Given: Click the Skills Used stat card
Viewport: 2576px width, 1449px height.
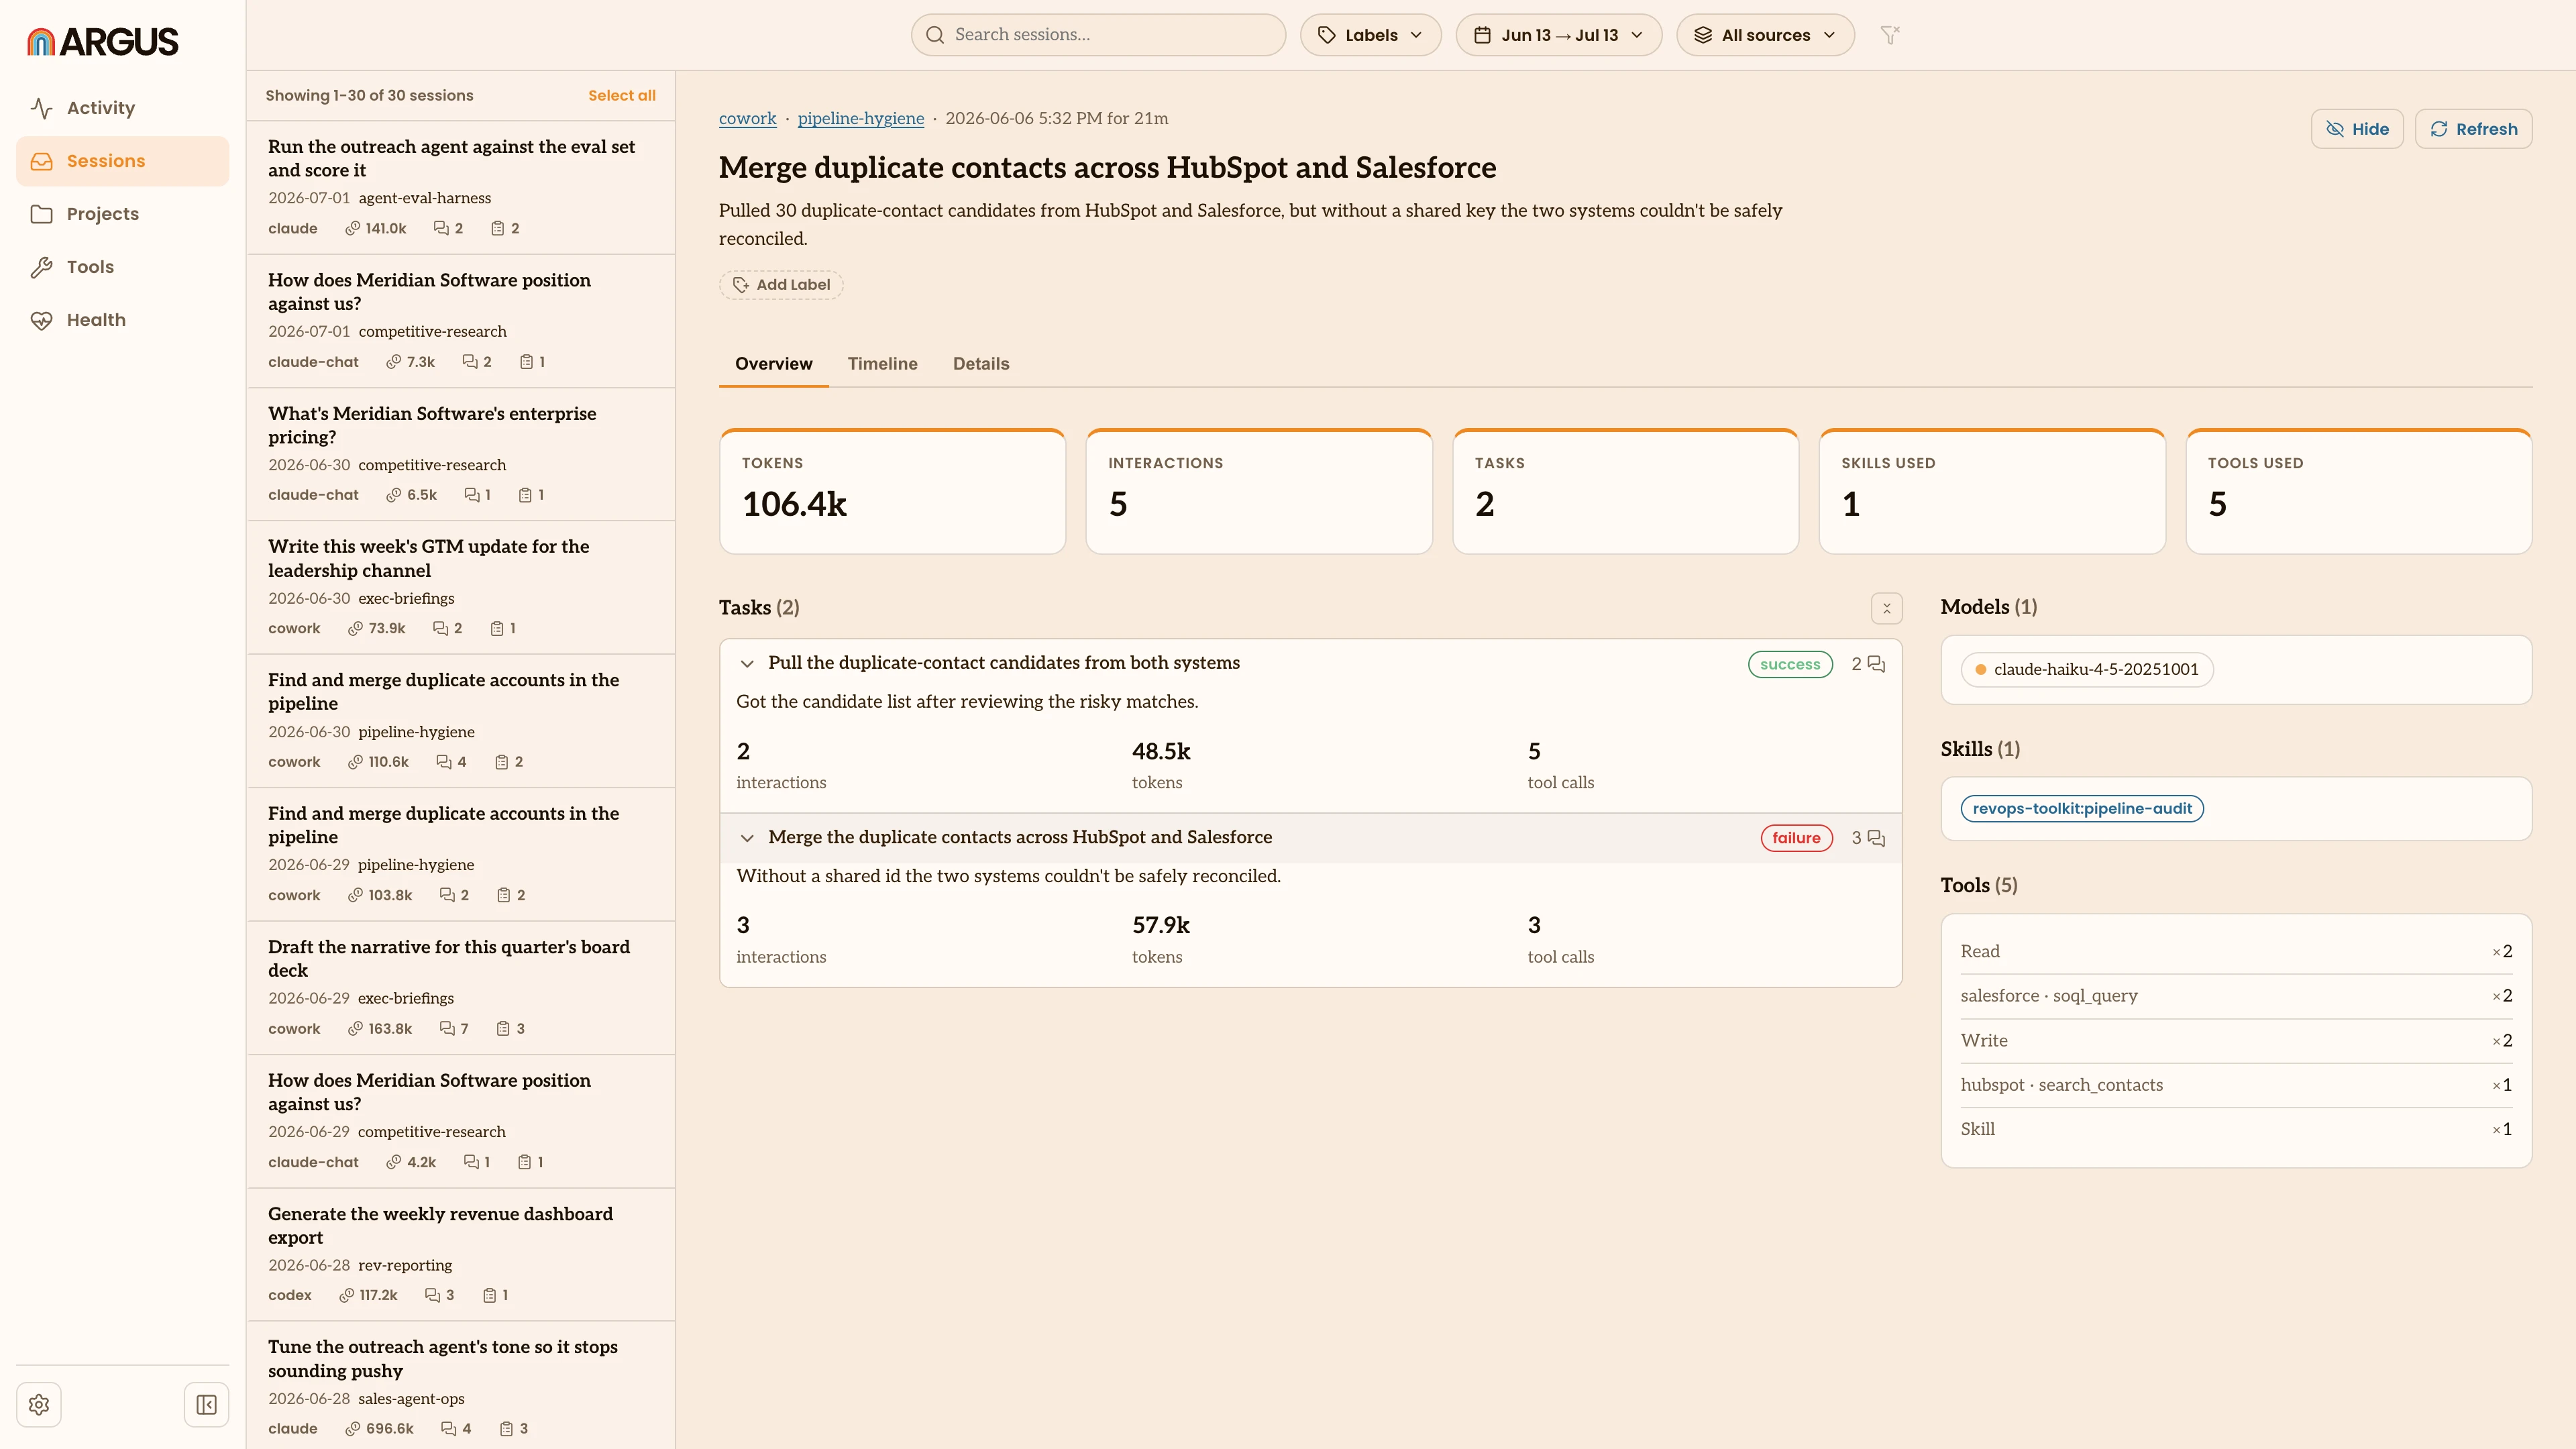Looking at the screenshot, I should point(1992,492).
